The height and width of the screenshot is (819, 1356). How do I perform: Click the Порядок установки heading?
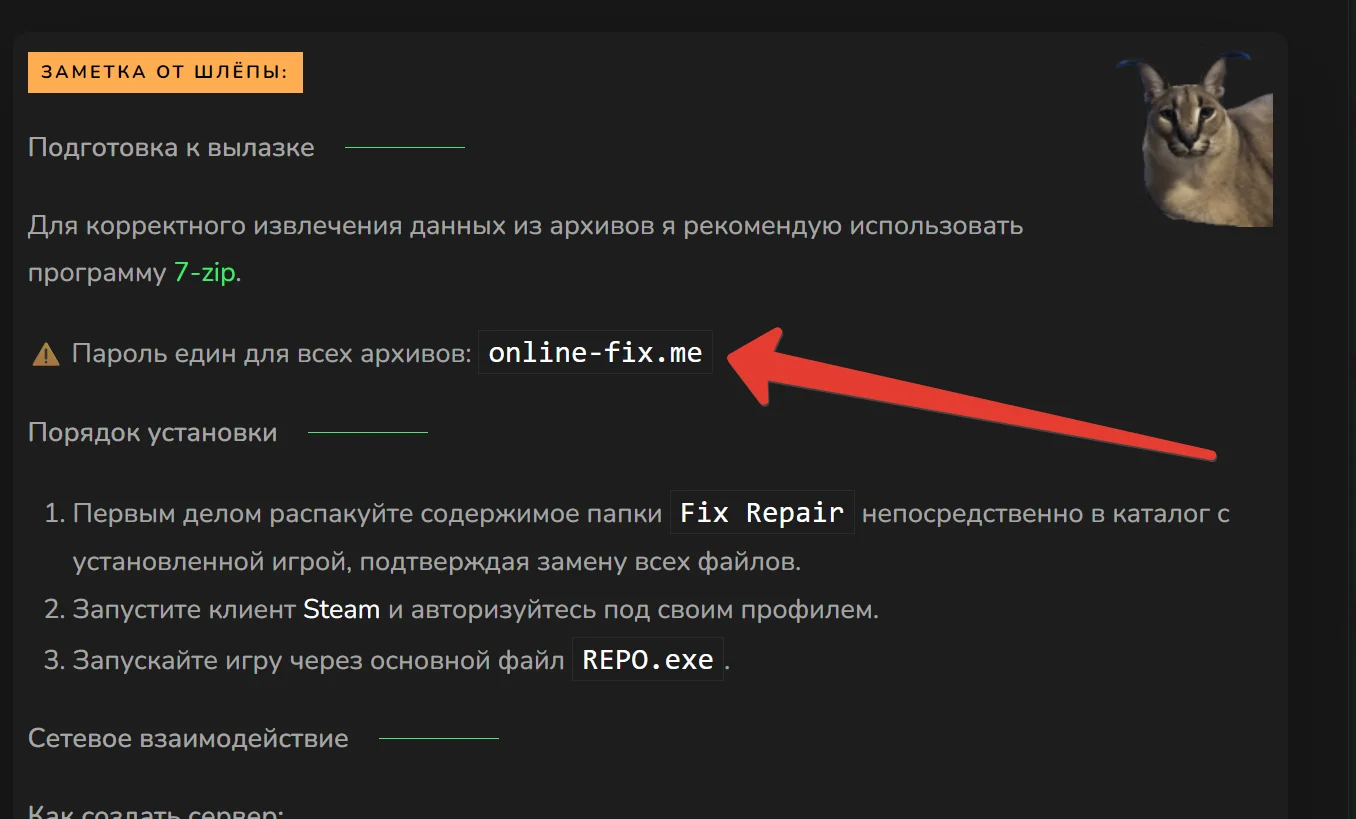[153, 433]
